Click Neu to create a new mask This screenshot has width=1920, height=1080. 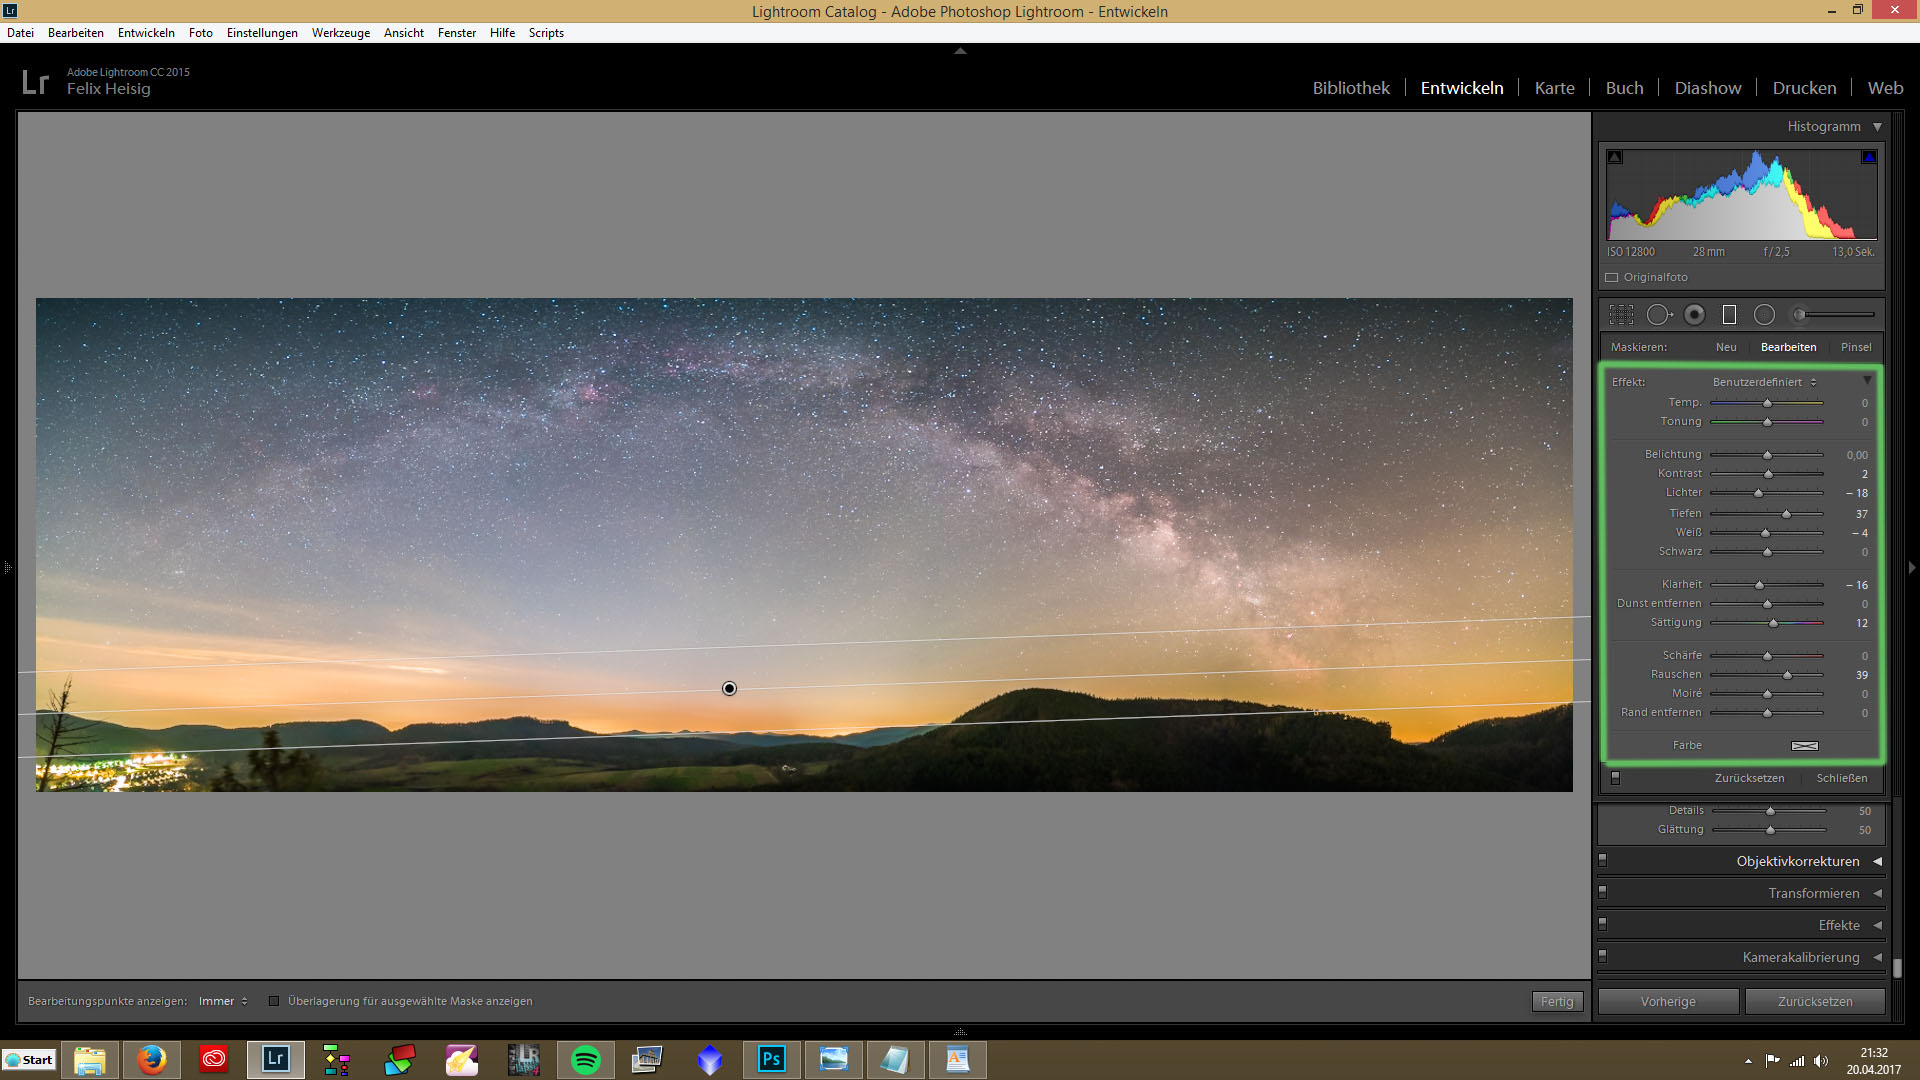point(1726,347)
